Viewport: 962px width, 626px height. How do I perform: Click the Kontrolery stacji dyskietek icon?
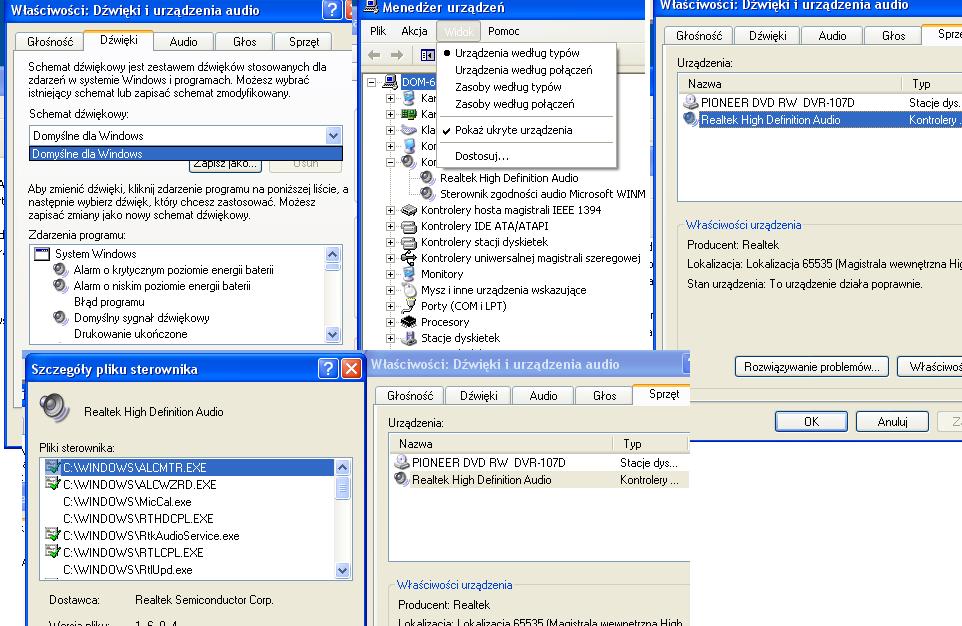pos(409,242)
